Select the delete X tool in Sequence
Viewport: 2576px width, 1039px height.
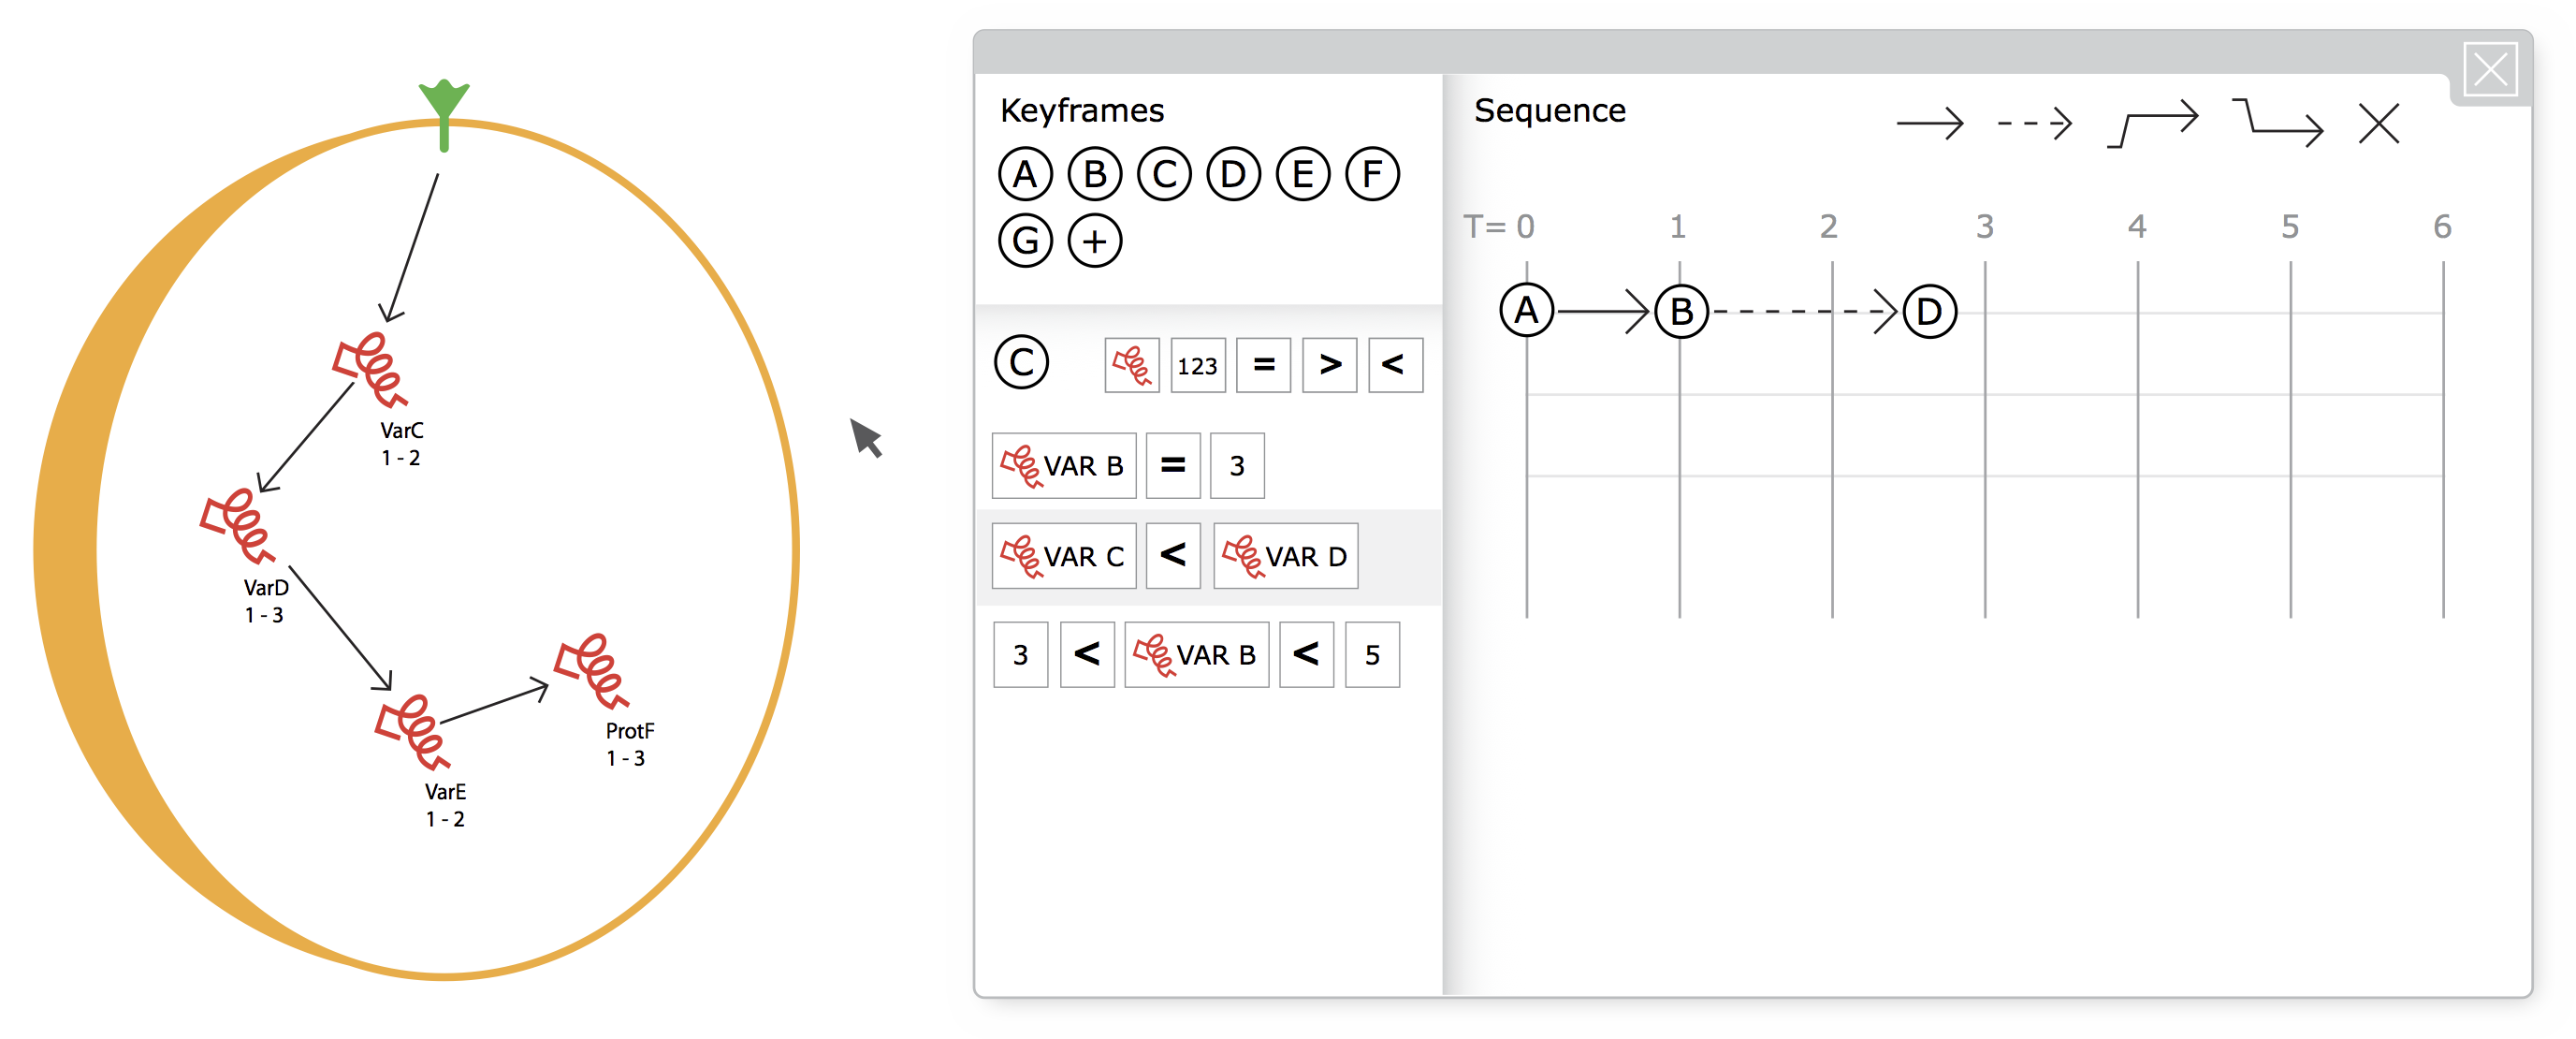click(x=2379, y=124)
